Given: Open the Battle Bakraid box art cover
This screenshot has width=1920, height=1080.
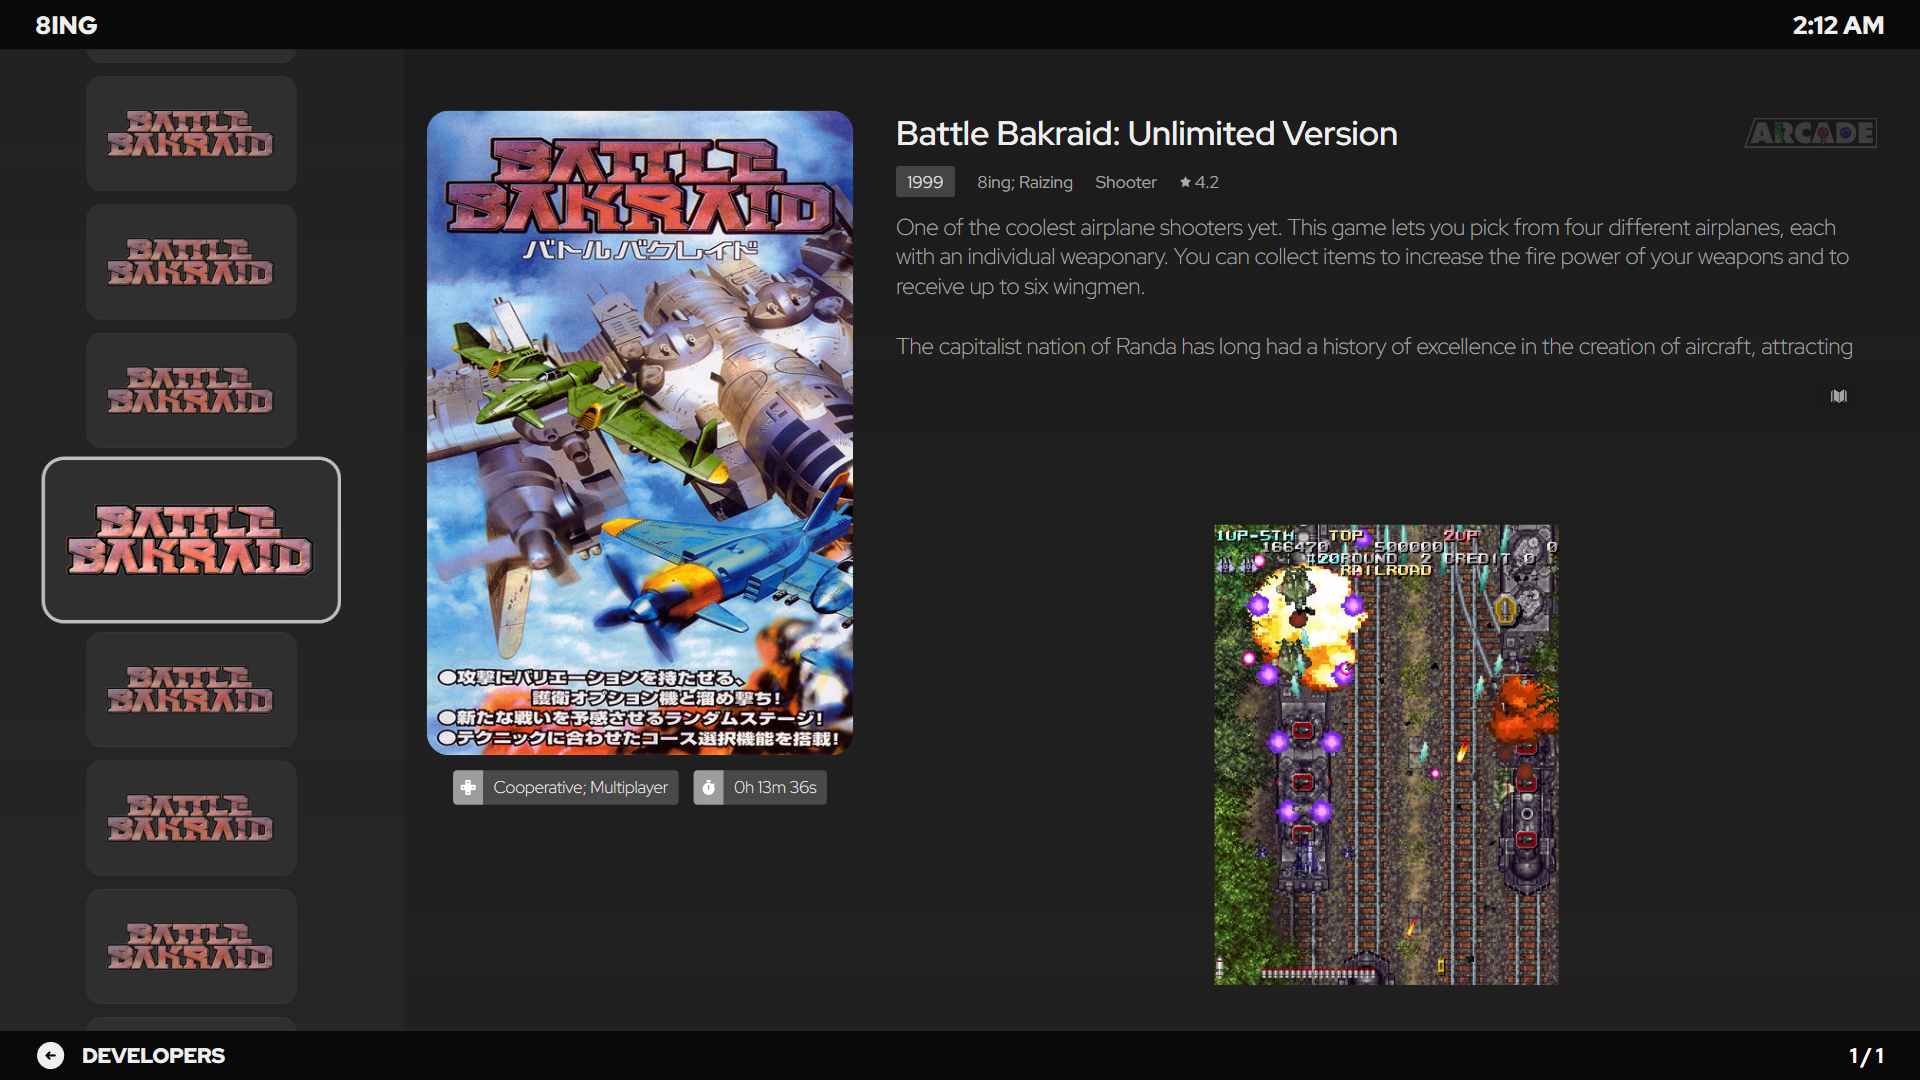Looking at the screenshot, I should click(x=640, y=433).
